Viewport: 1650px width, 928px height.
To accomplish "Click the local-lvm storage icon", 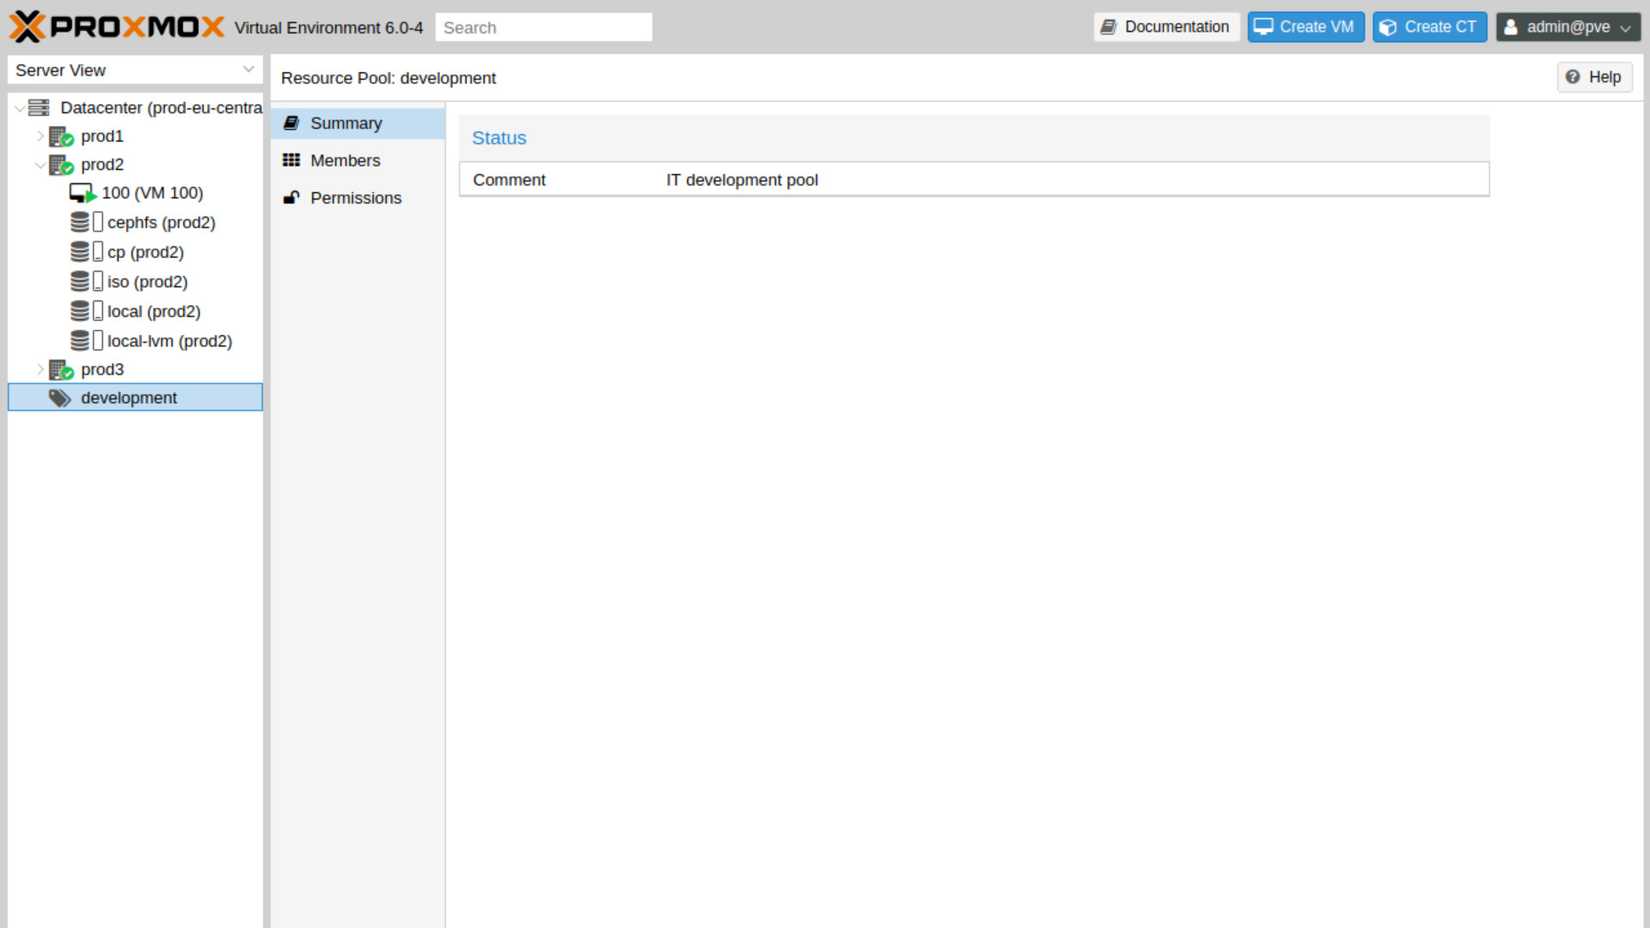I will 86,341.
